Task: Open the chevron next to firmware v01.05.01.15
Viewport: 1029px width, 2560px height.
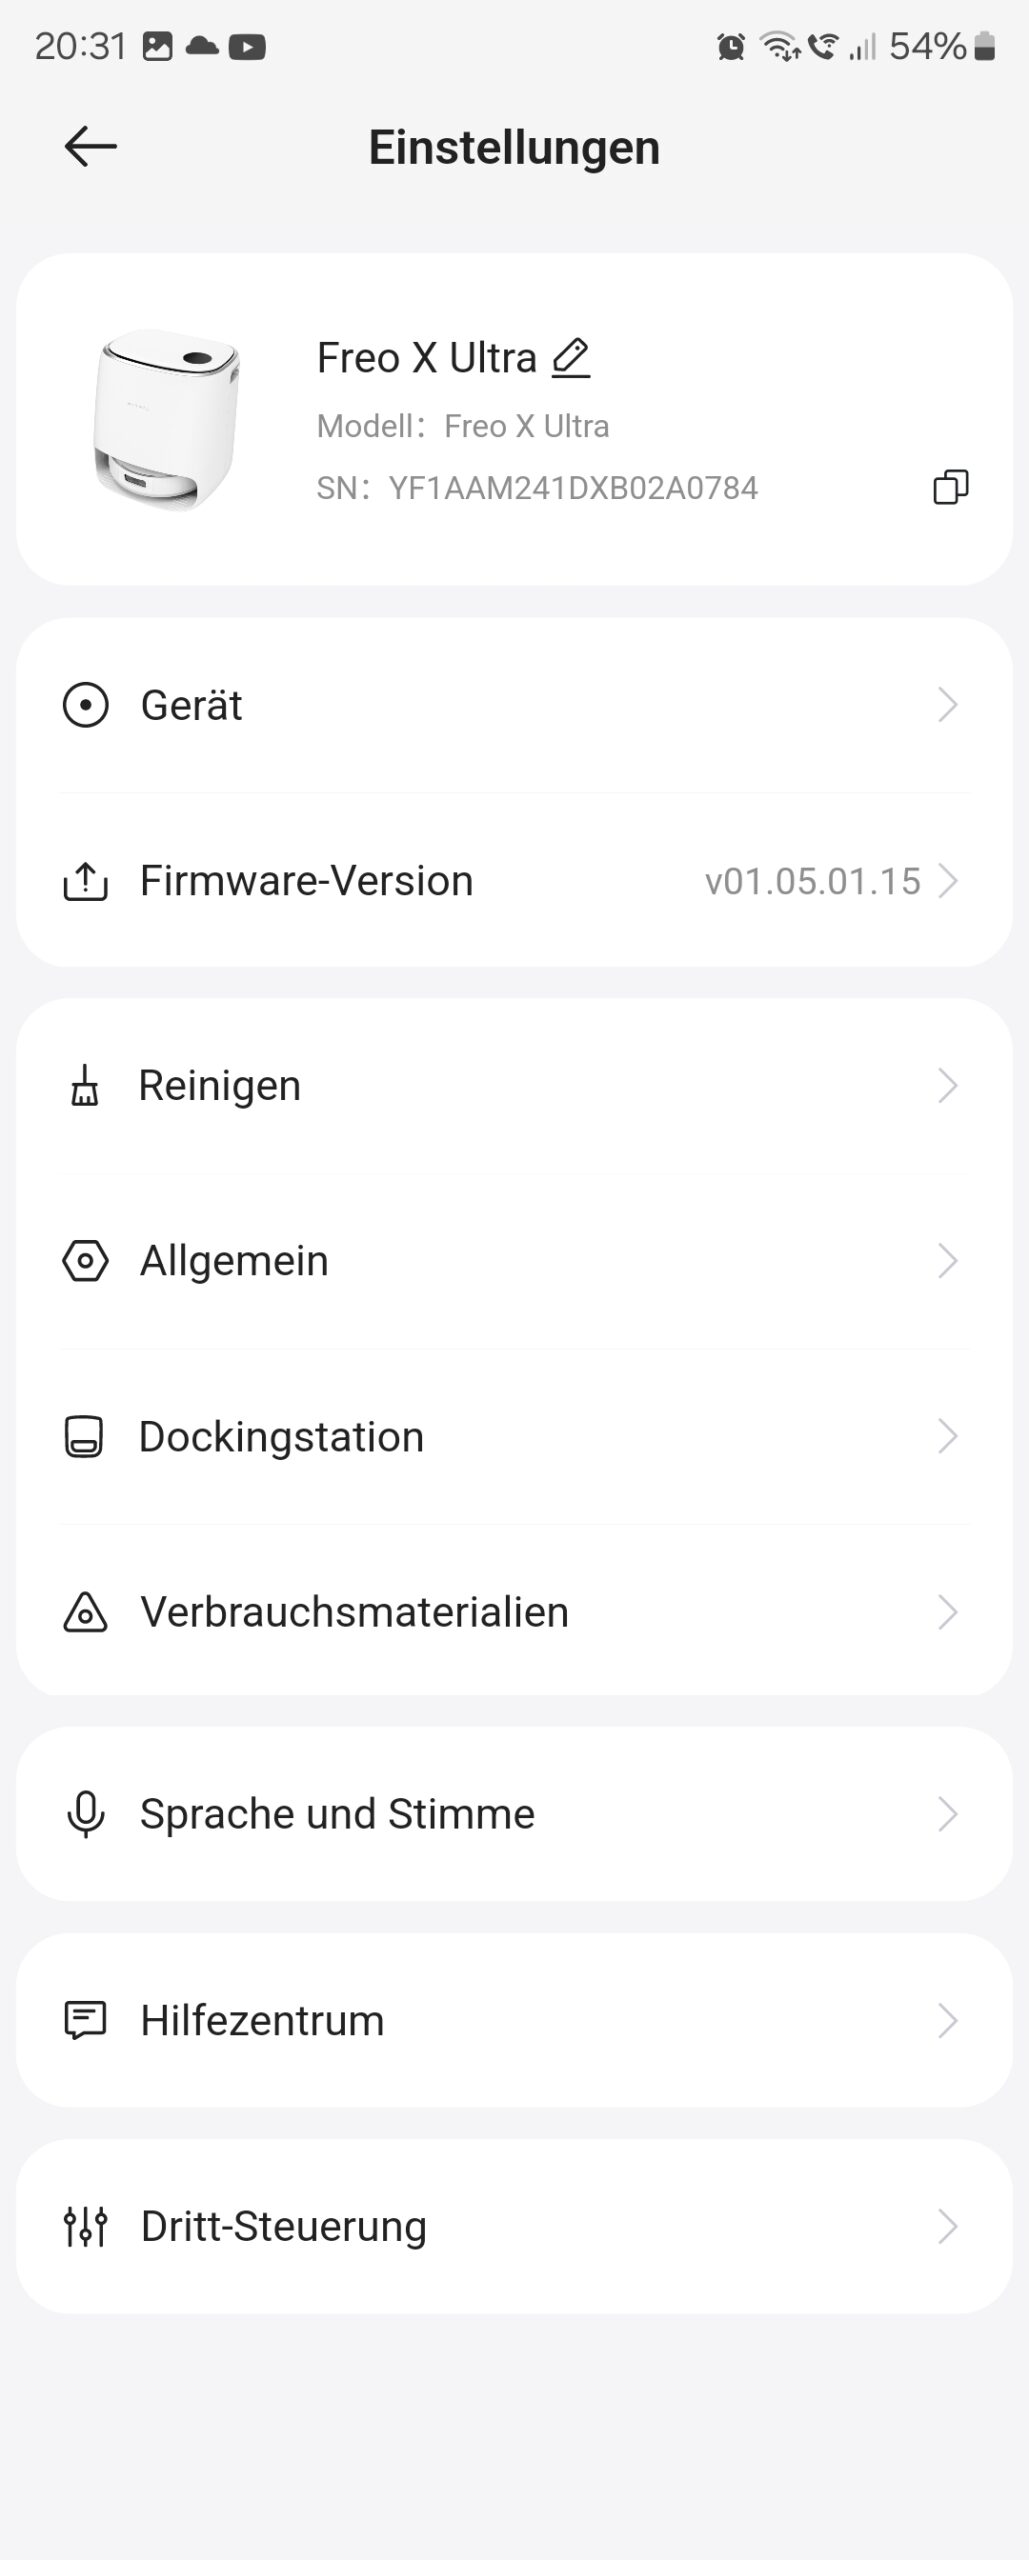Action: 947,881
